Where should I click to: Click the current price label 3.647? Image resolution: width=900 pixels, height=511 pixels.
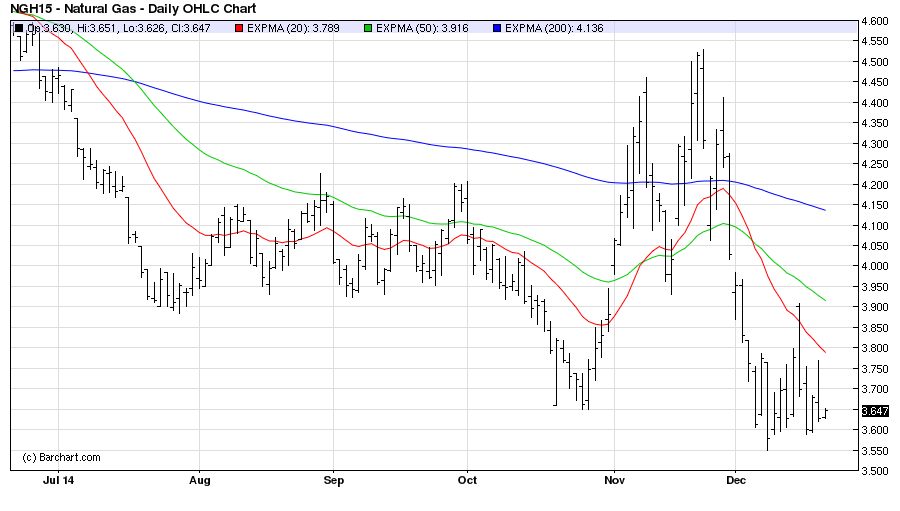click(874, 411)
